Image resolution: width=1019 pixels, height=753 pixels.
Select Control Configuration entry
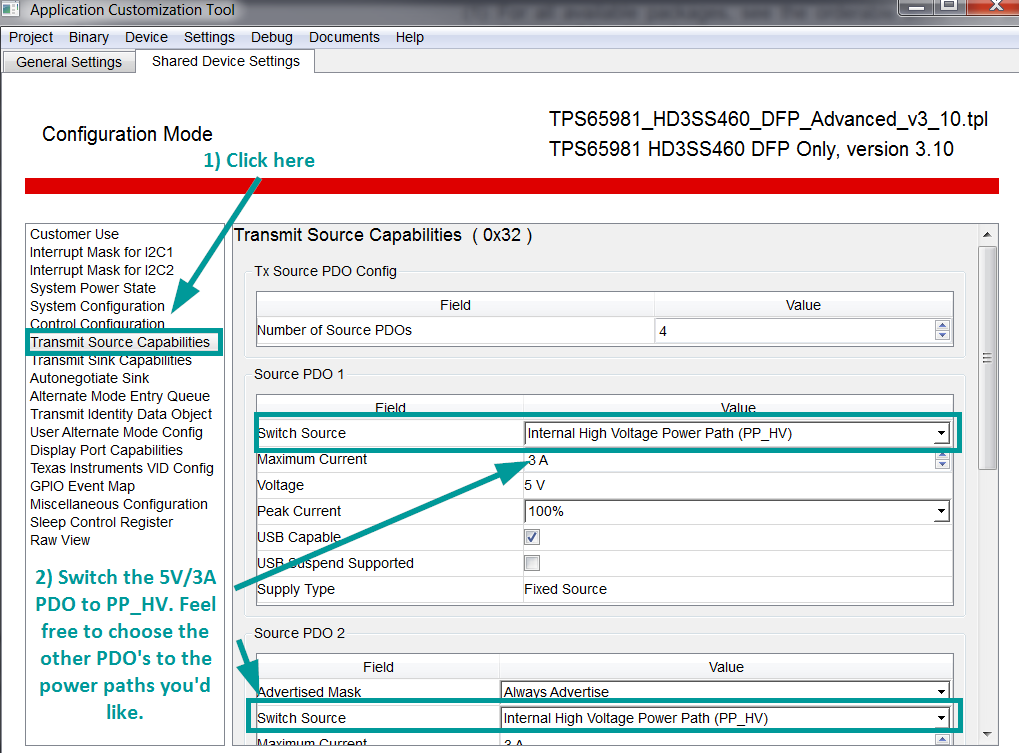(97, 323)
